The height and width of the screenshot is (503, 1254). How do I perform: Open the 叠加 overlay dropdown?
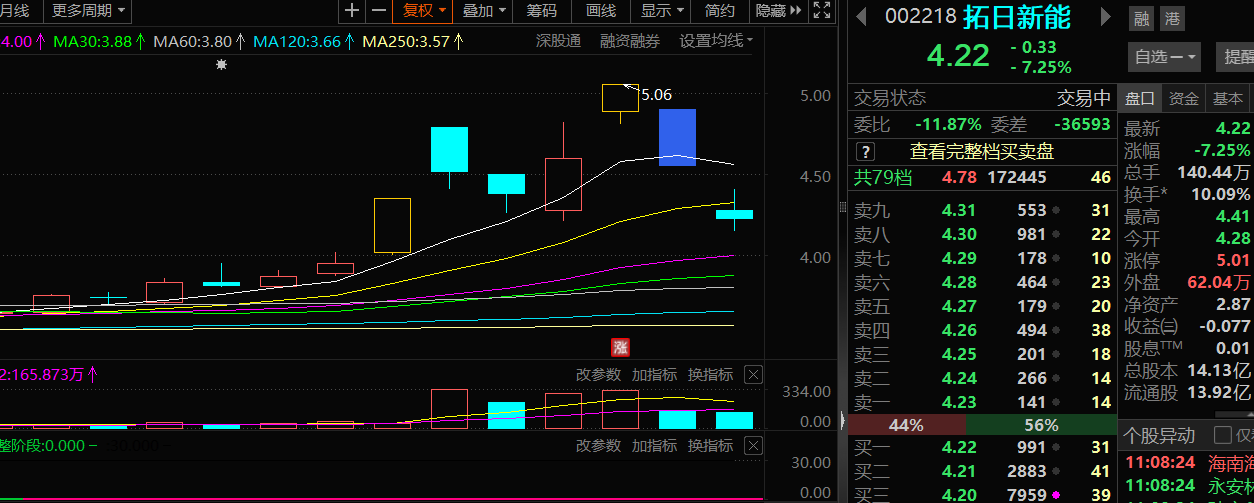[485, 11]
